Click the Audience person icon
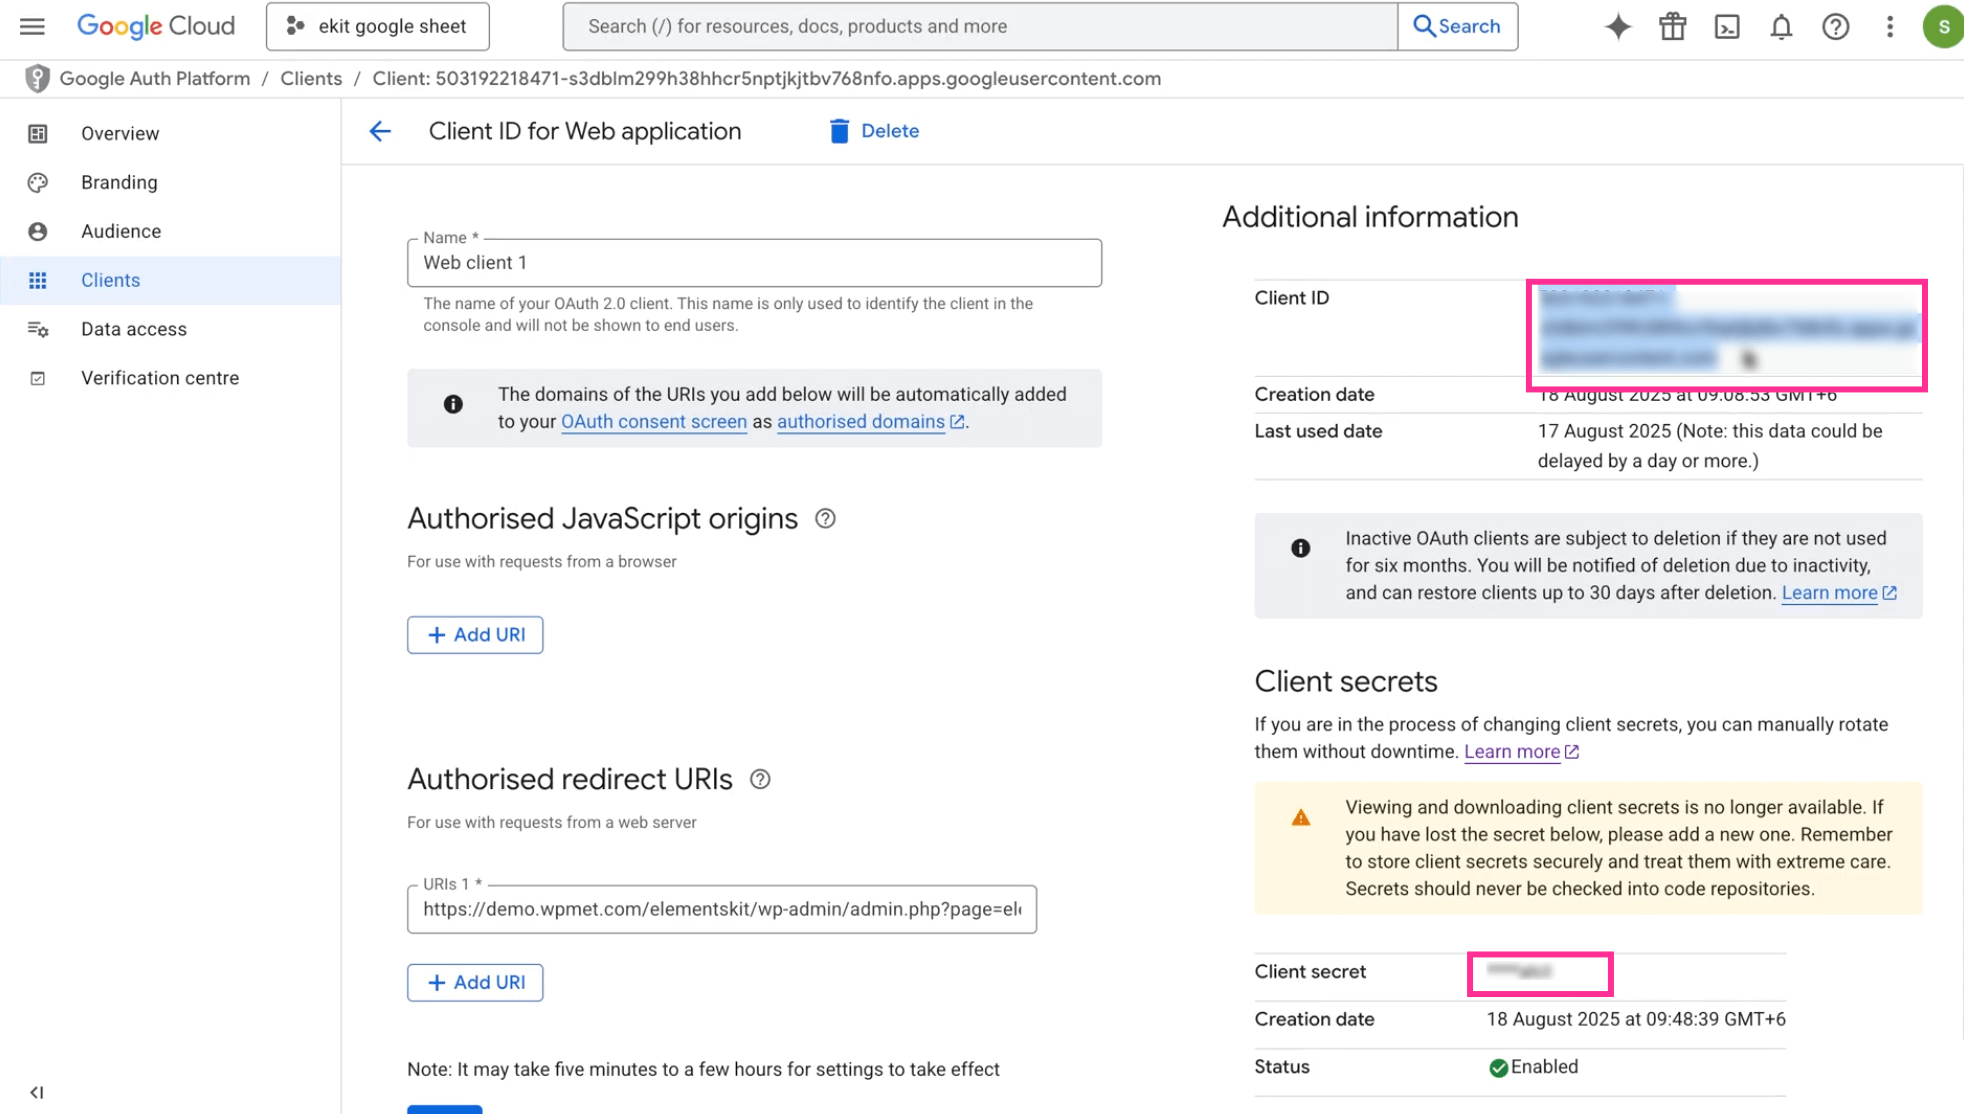 (x=38, y=231)
